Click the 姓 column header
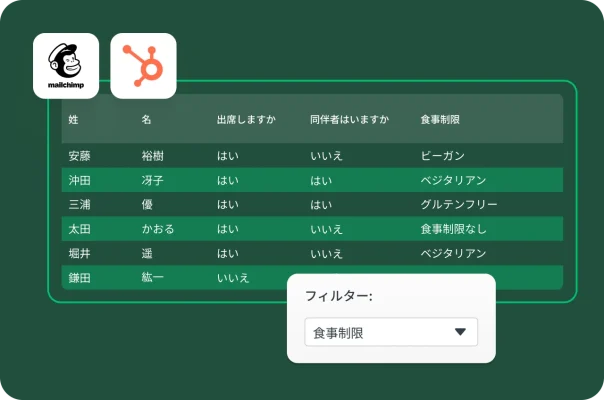The height and width of the screenshot is (400, 604). click(x=74, y=119)
